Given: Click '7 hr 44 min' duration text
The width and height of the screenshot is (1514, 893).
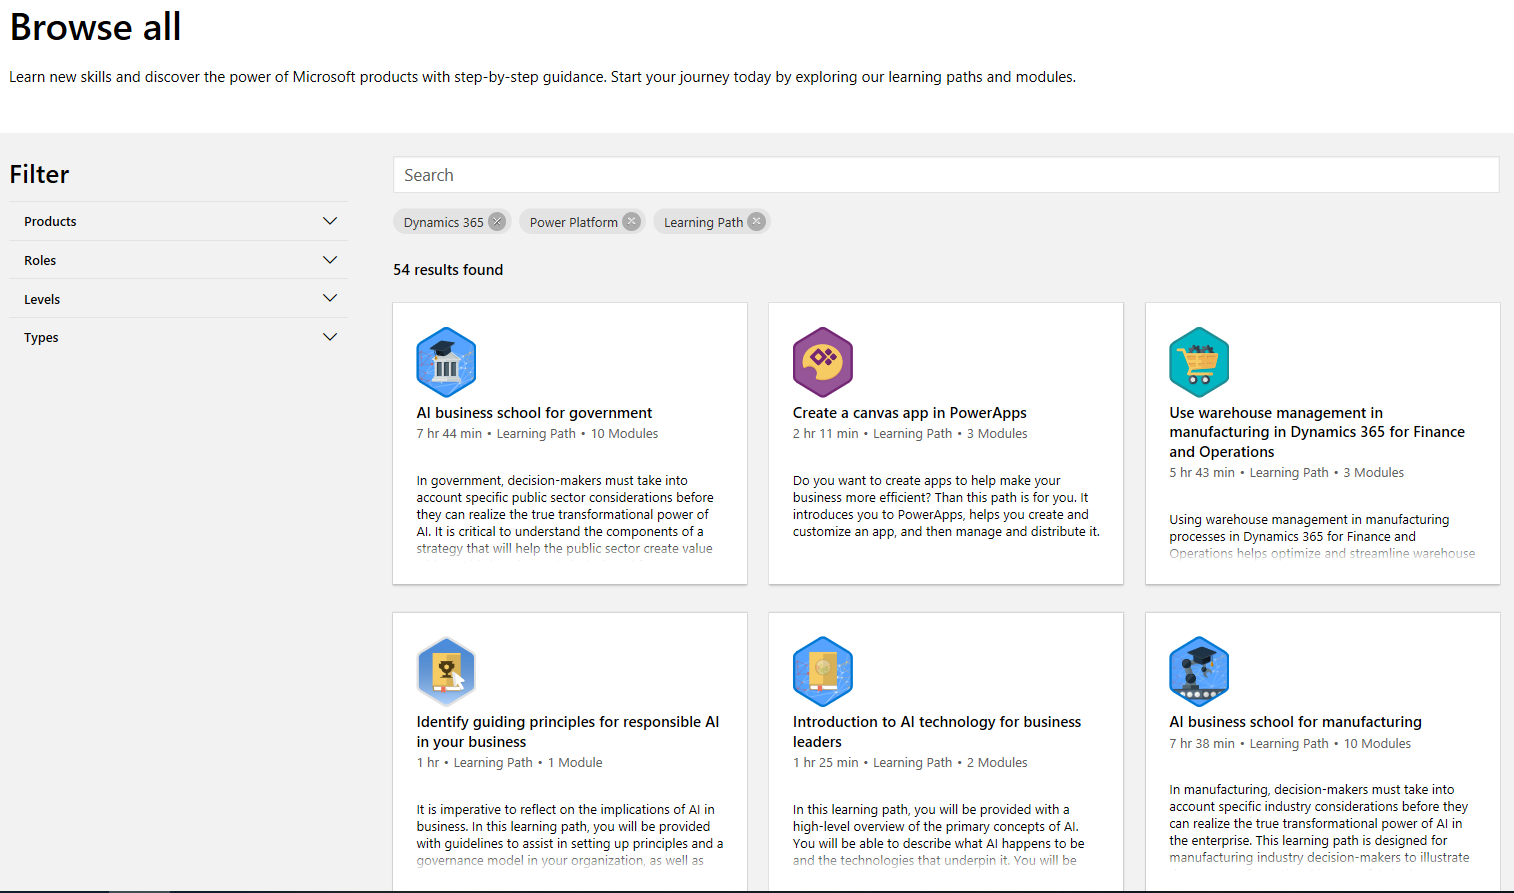Looking at the screenshot, I should pos(449,434).
